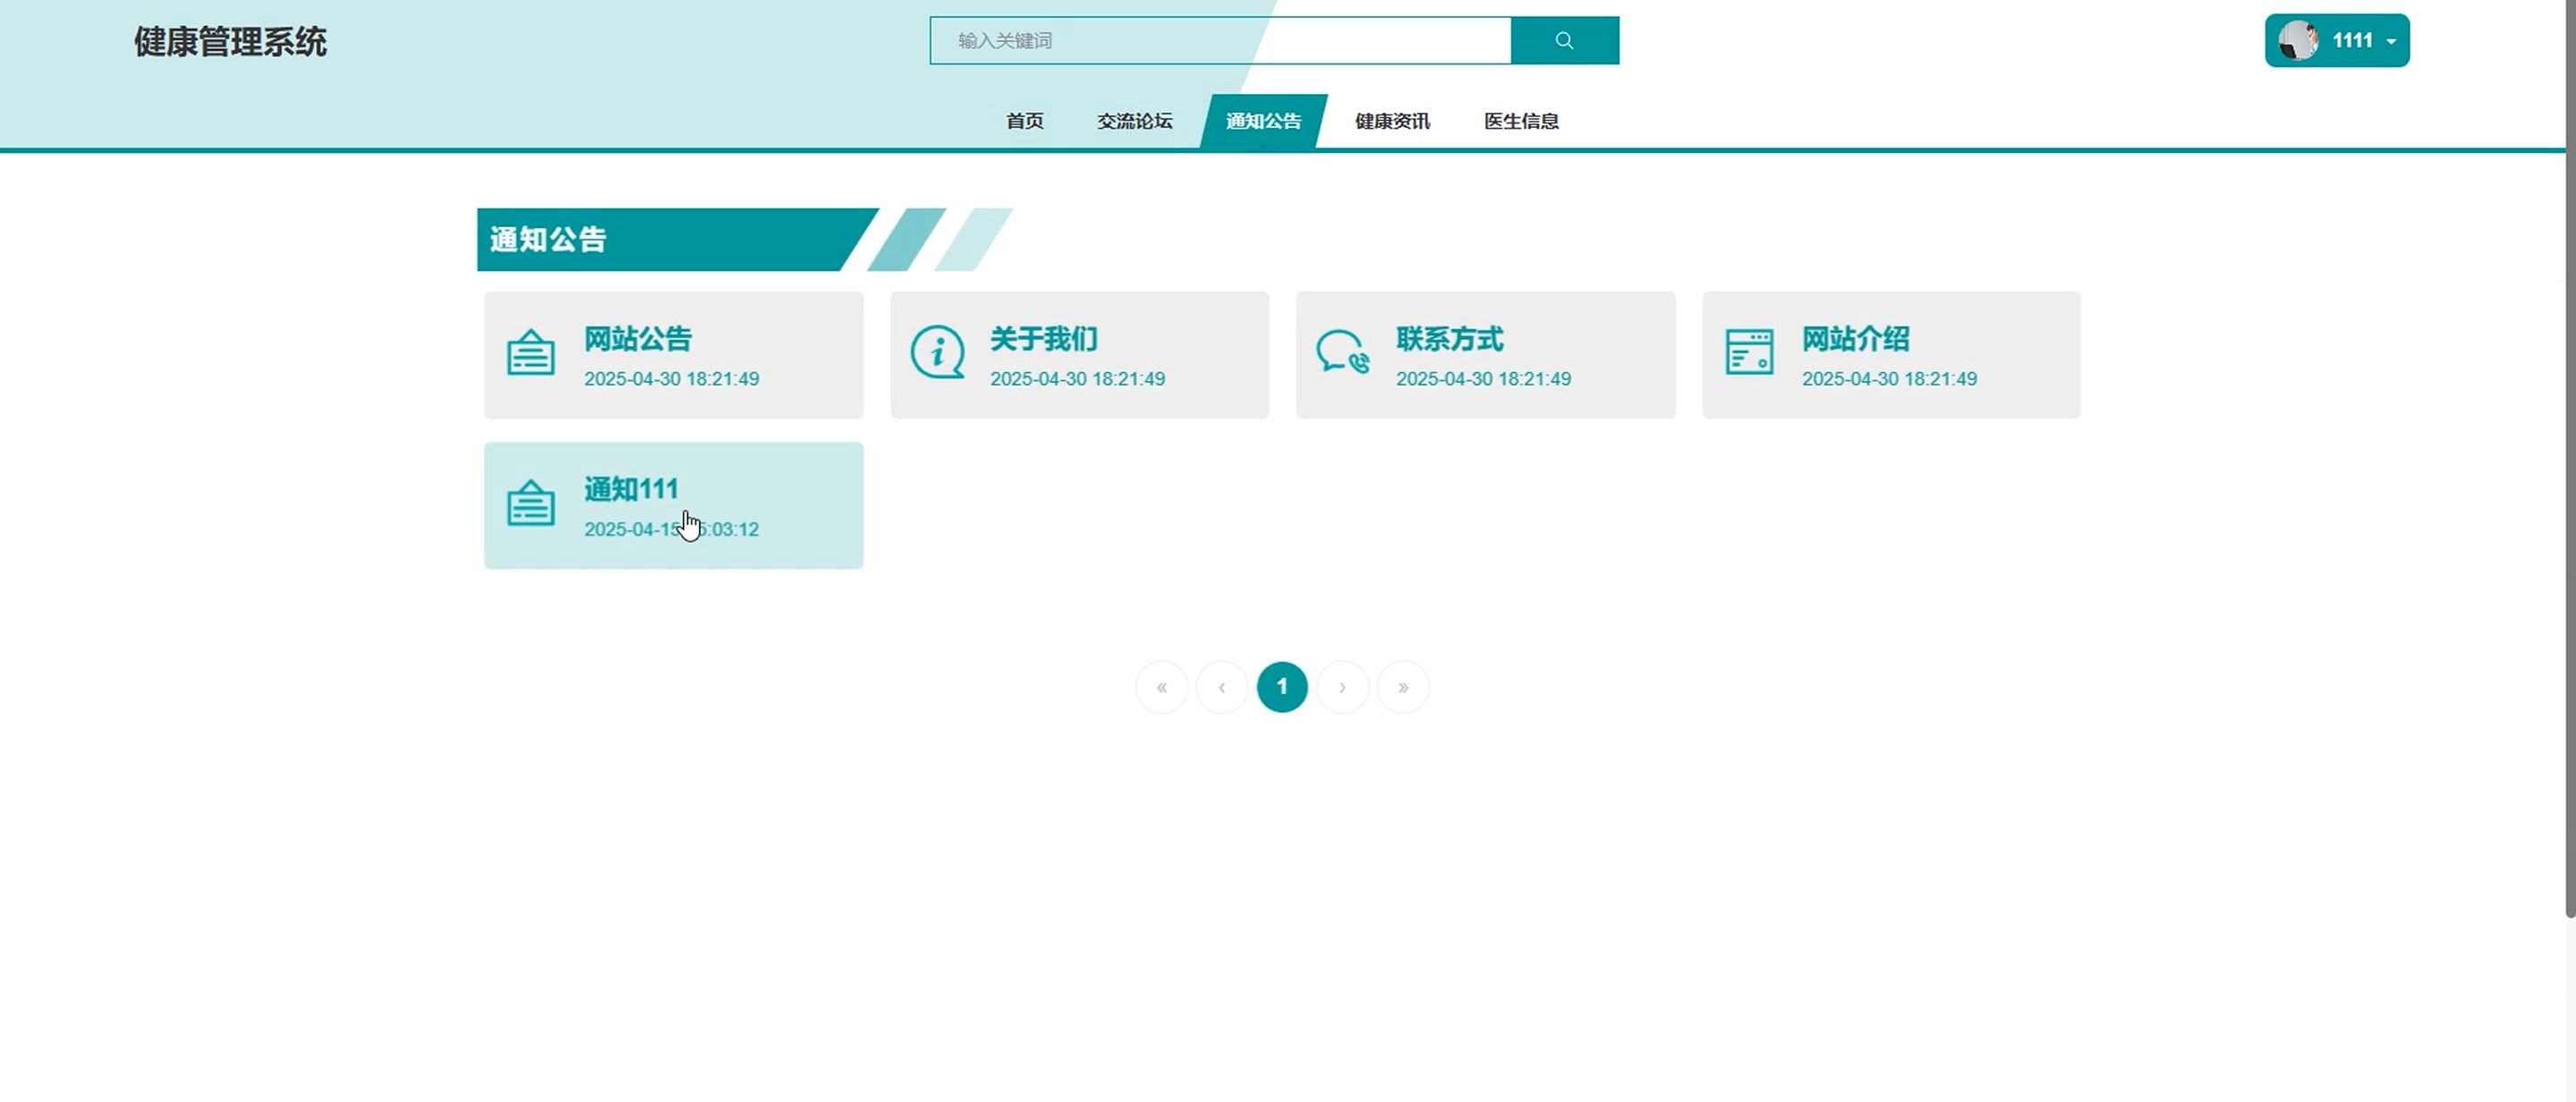Open the 网站公告 announcement title
The height and width of the screenshot is (1102, 2576).
point(638,339)
